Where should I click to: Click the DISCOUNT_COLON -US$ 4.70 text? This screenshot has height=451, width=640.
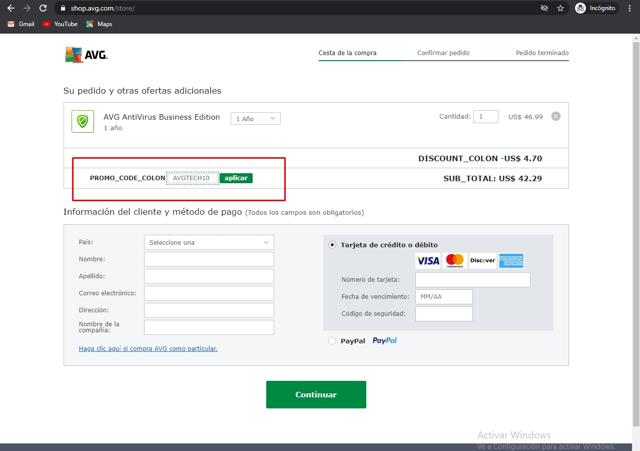480,158
